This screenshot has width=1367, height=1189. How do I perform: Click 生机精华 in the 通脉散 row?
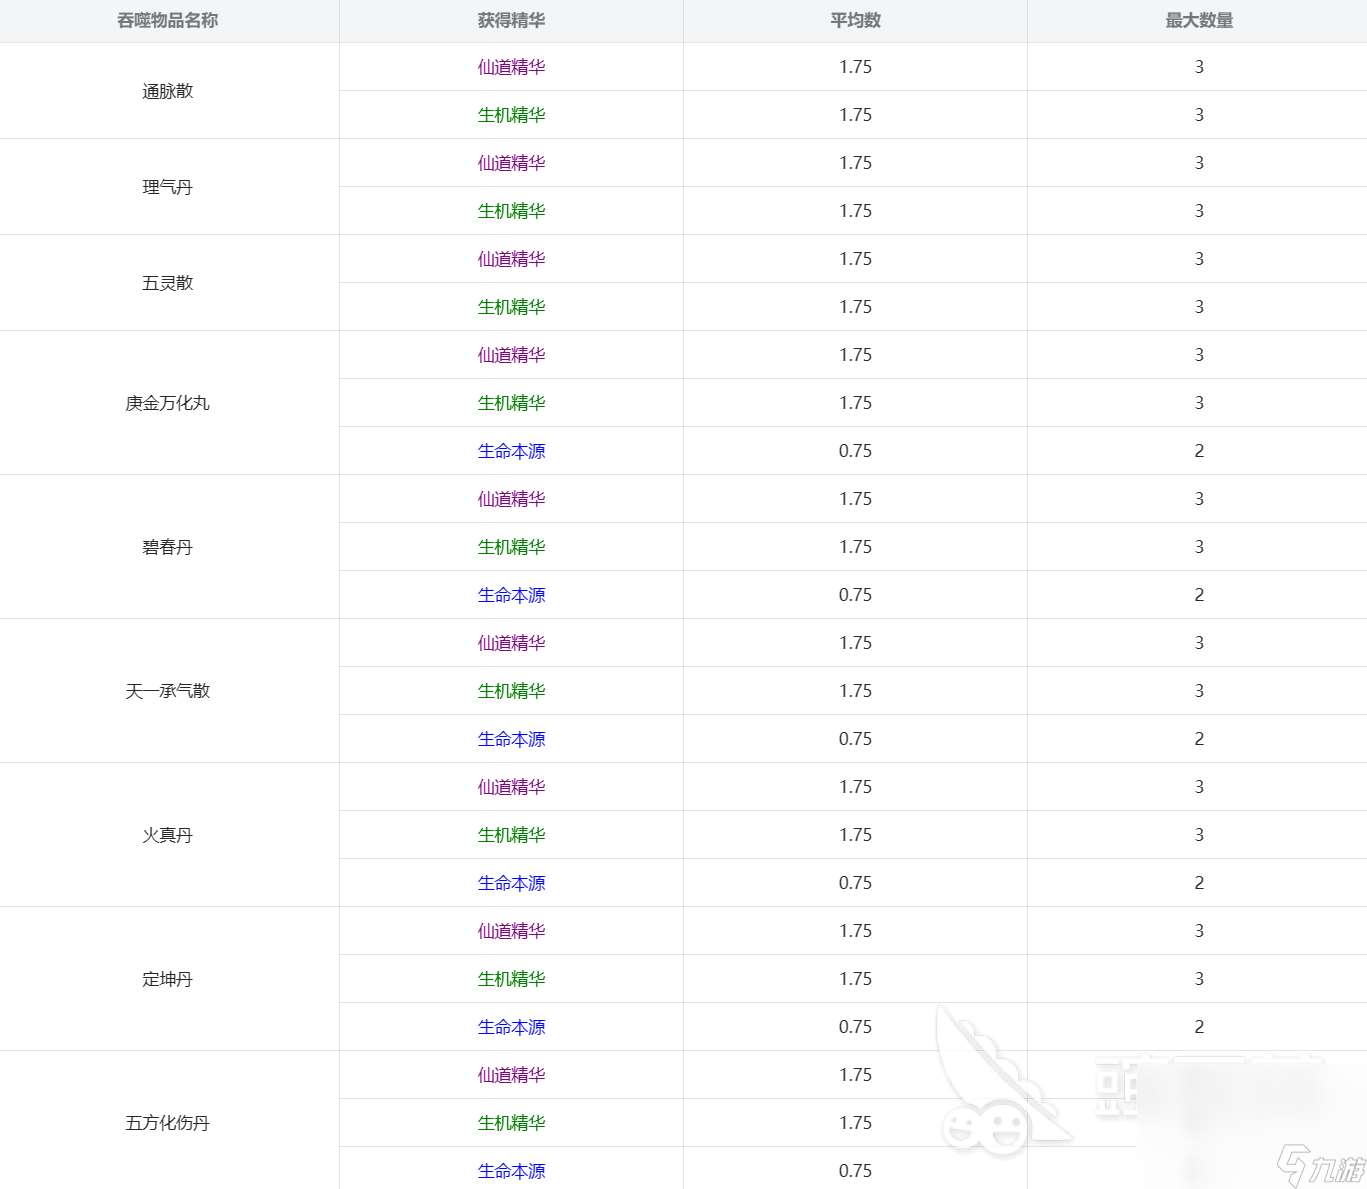(x=511, y=115)
